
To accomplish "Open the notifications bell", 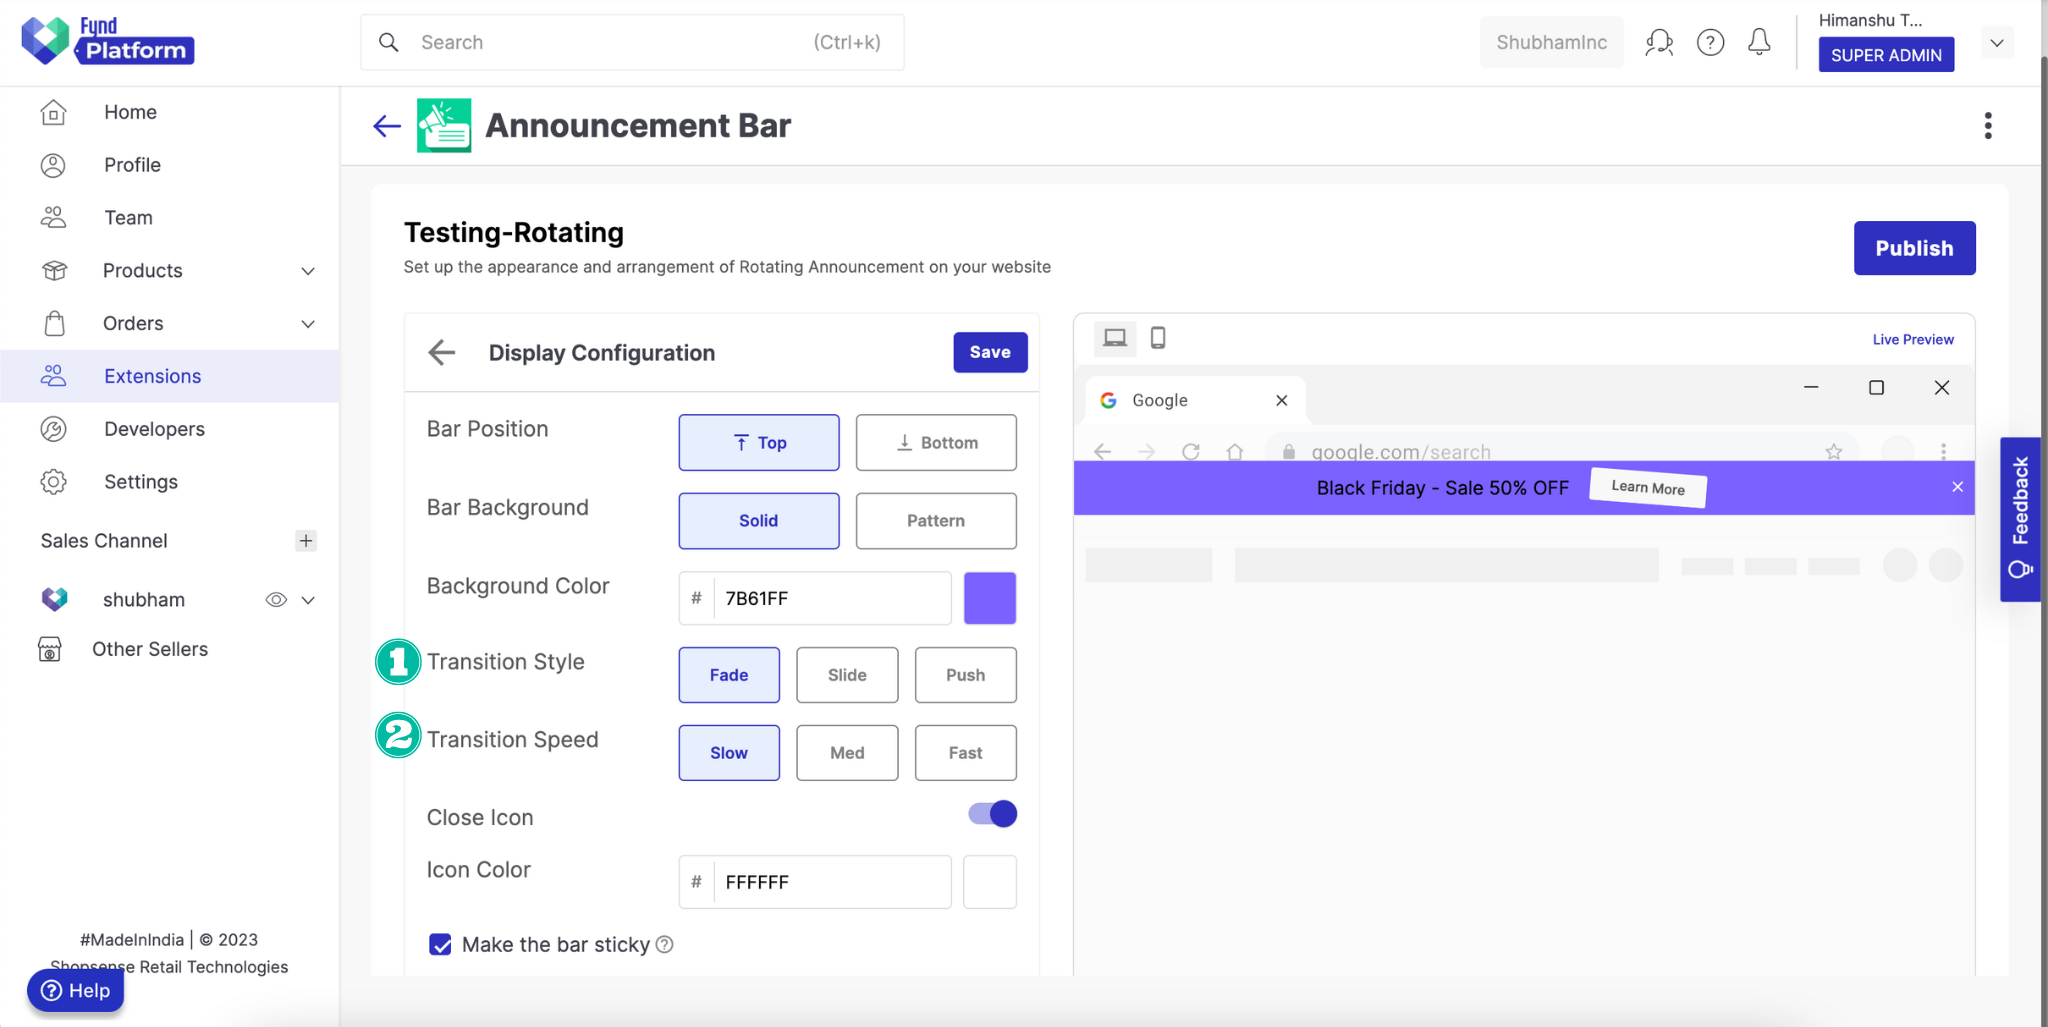I will (x=1759, y=42).
